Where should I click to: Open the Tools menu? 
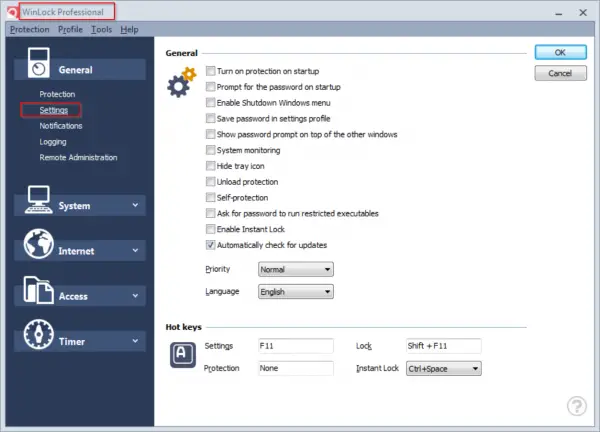[x=101, y=29]
